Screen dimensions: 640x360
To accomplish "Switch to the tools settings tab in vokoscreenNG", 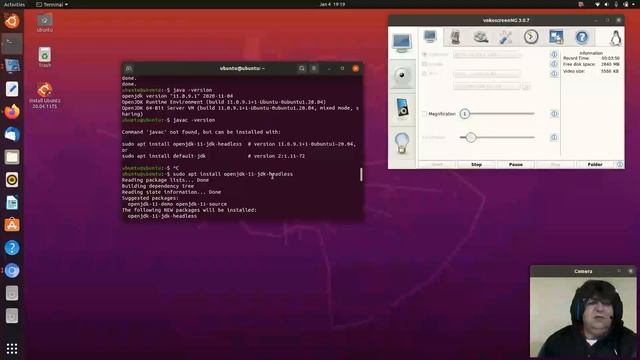I will [506, 37].
